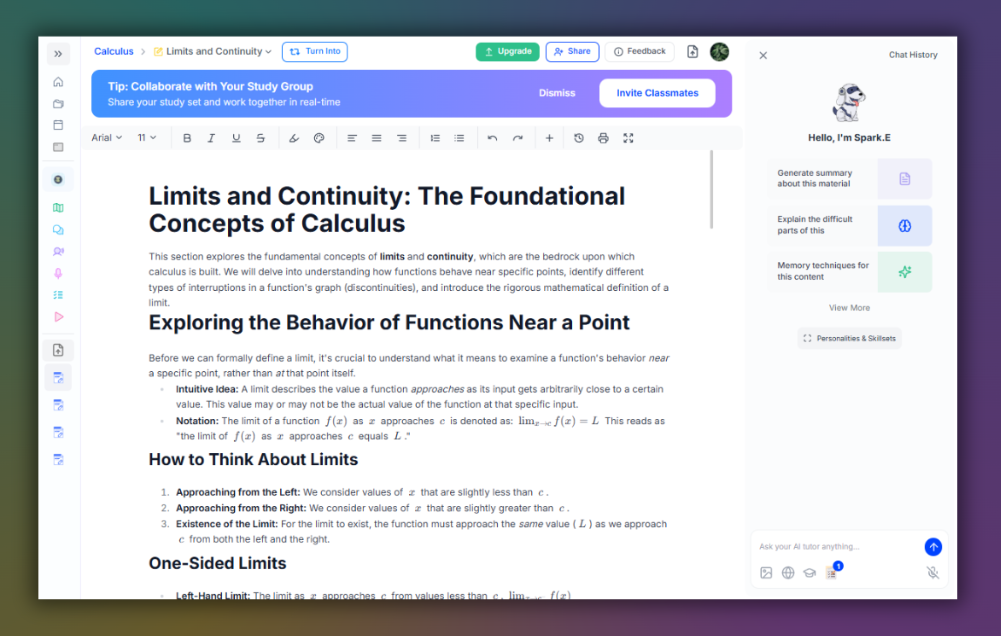Open the text color palette
This screenshot has width=1001, height=636.
(x=319, y=137)
